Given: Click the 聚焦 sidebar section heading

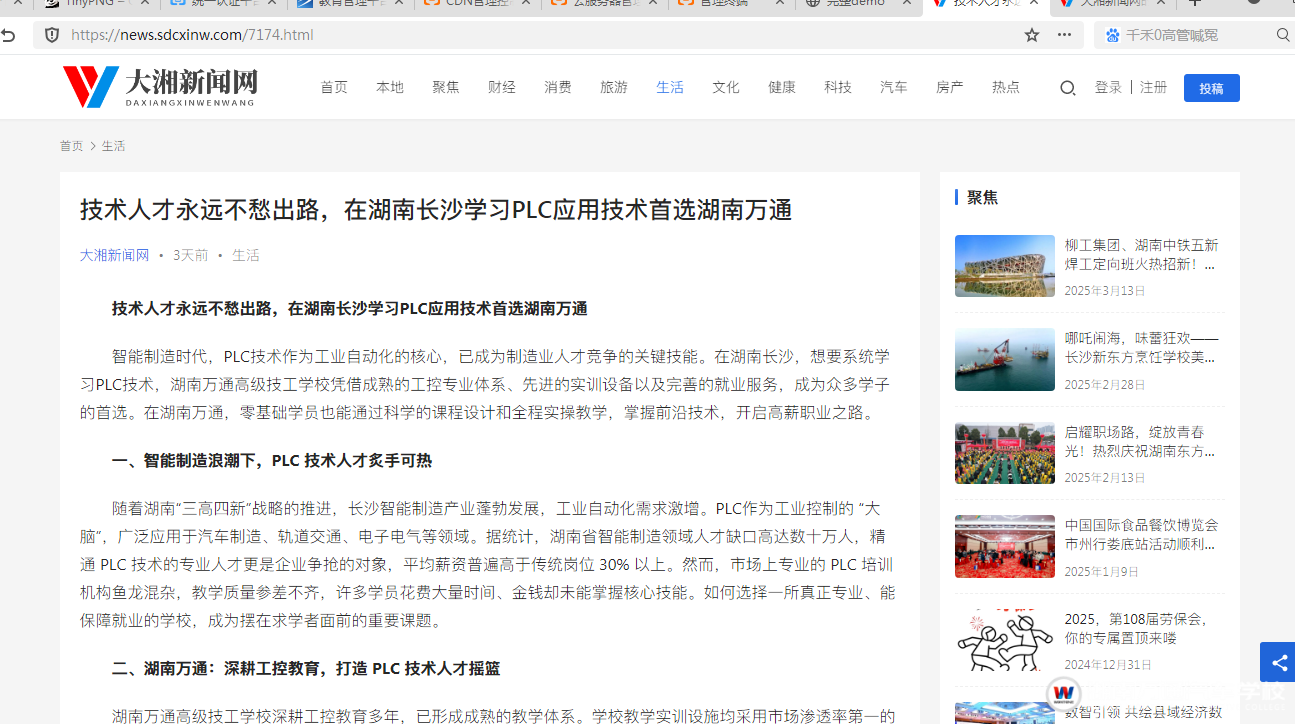Looking at the screenshot, I should (x=982, y=198).
